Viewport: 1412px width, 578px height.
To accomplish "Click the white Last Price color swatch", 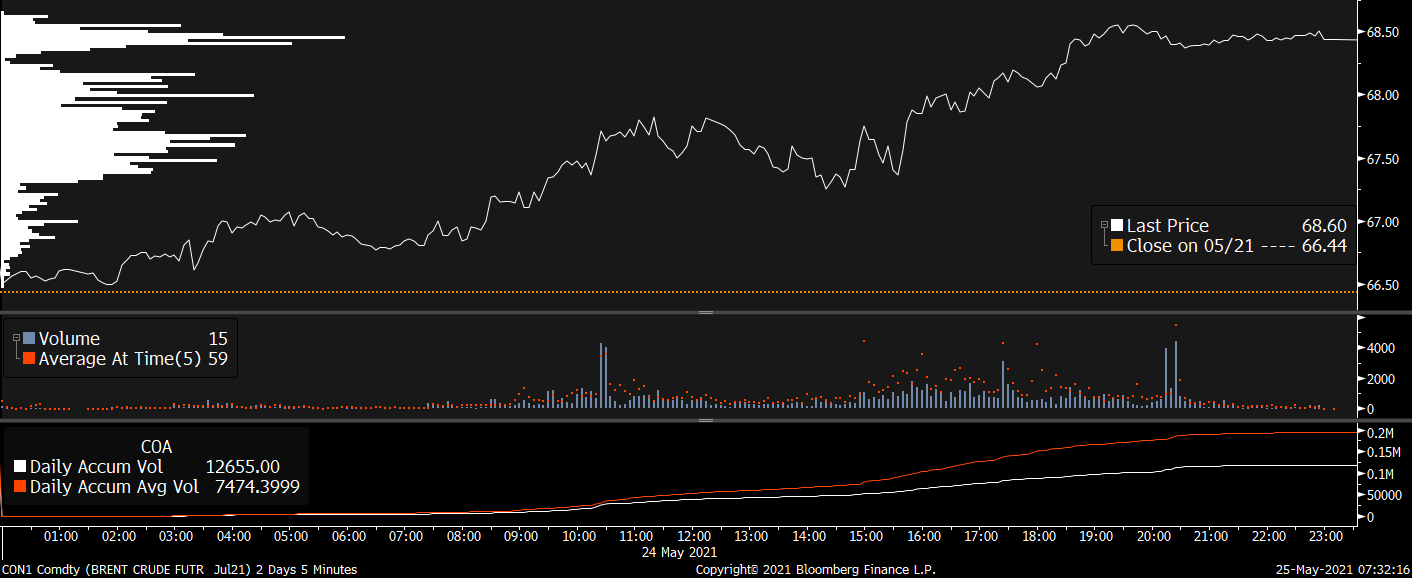I will tap(1117, 226).
